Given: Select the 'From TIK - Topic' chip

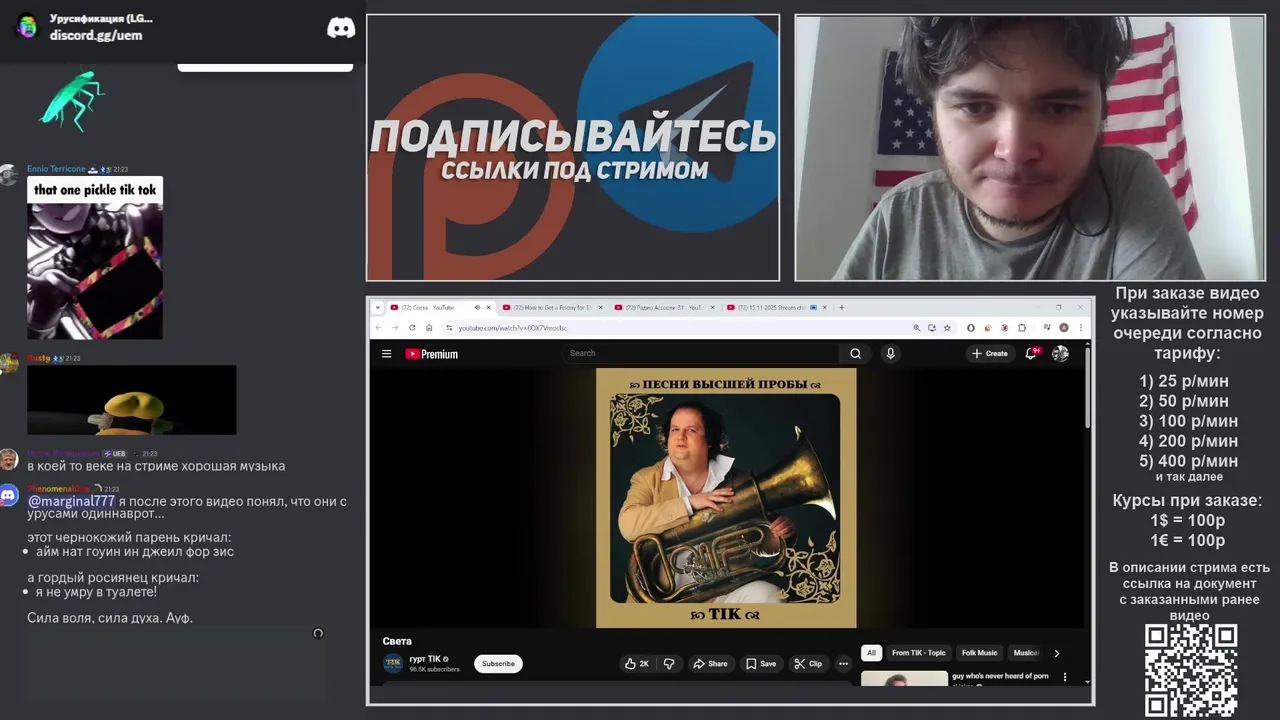Looking at the screenshot, I should (x=918, y=653).
